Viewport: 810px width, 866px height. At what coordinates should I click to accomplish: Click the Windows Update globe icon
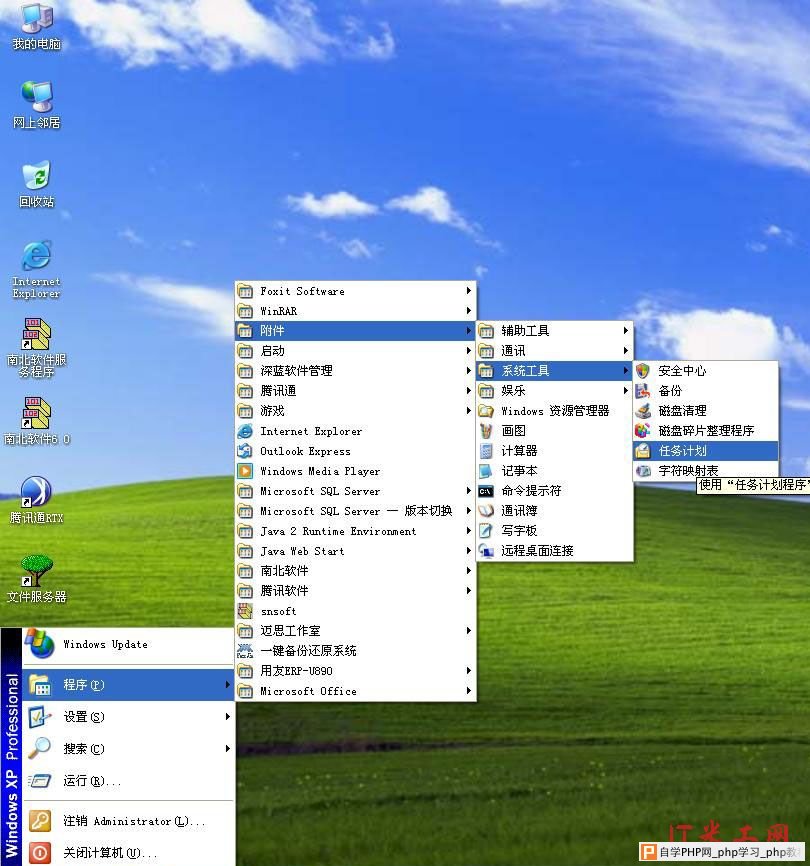[40, 645]
